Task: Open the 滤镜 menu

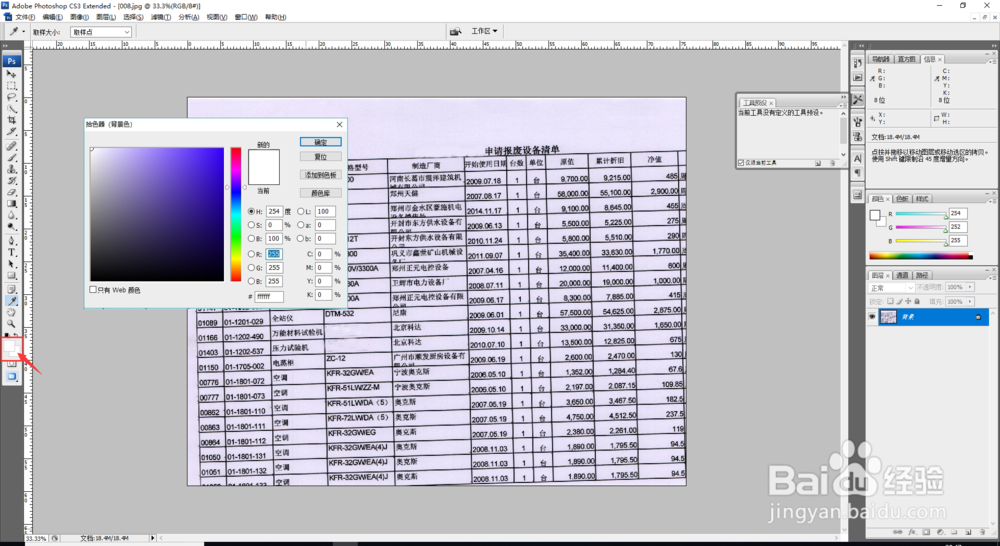Action: 161,17
